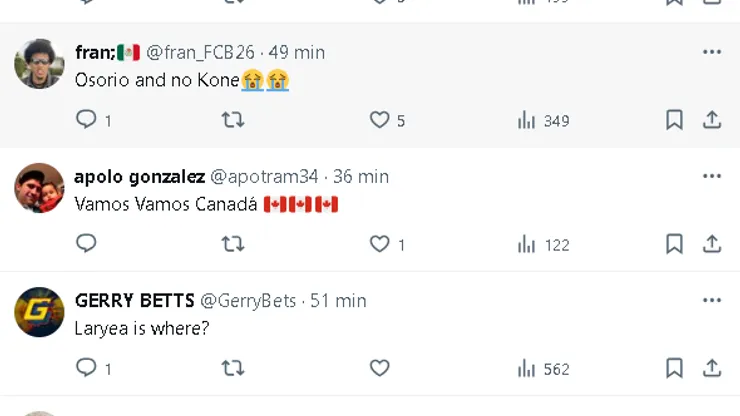Open more options on apolo gonzalez's tweet
The height and width of the screenshot is (416, 740).
pyautogui.click(x=712, y=176)
